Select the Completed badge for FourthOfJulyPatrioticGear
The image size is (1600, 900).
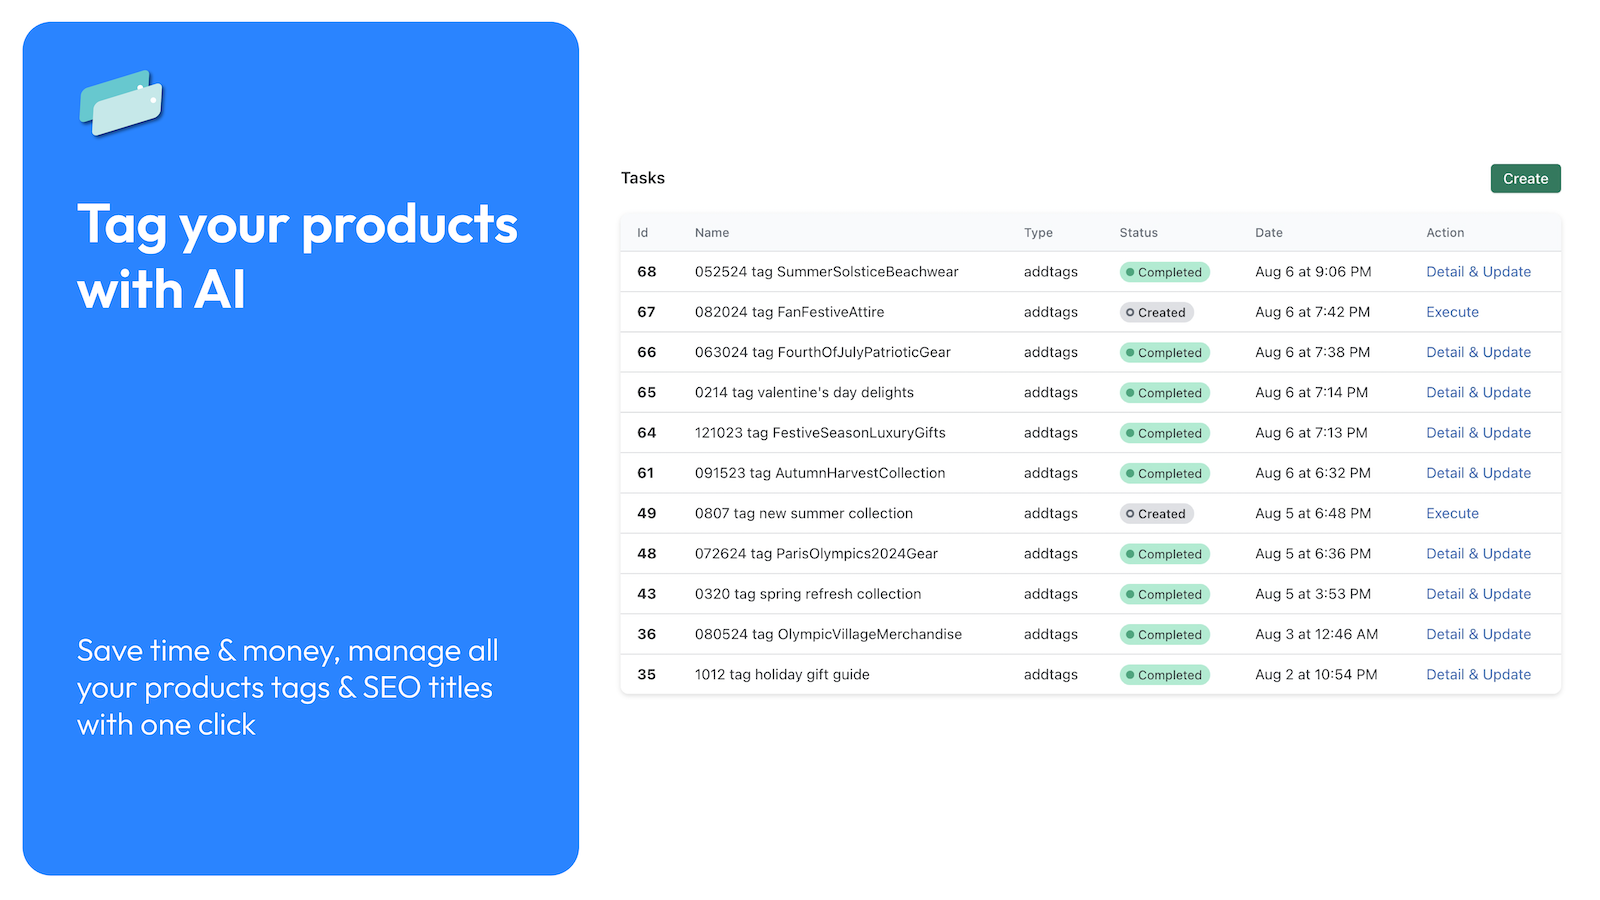[1164, 352]
